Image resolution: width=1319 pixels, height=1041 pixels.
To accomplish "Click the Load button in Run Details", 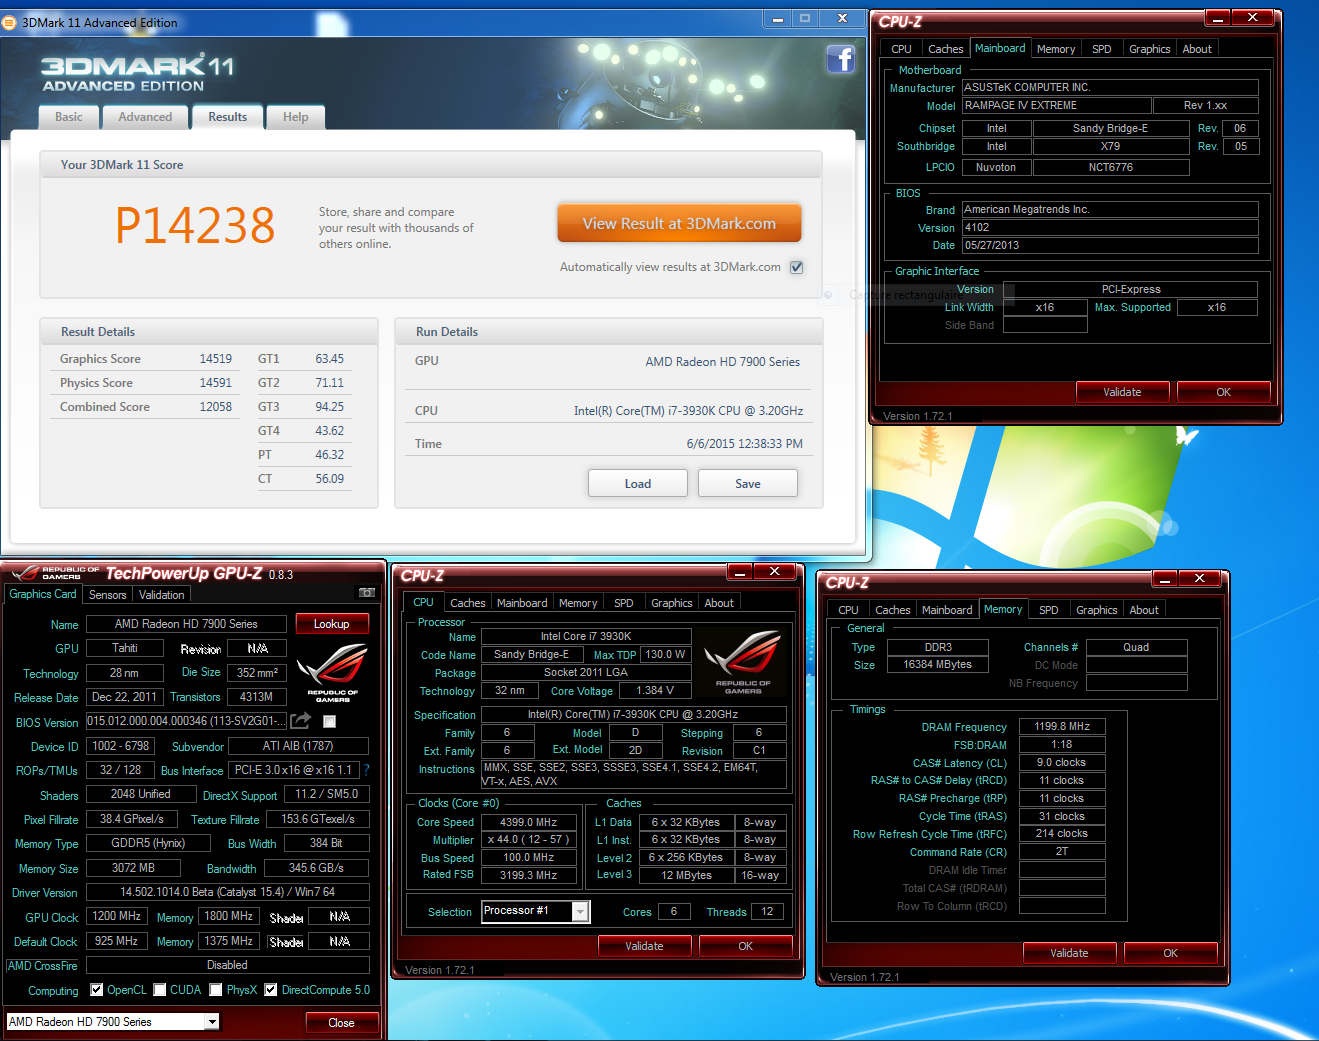I will coord(638,484).
